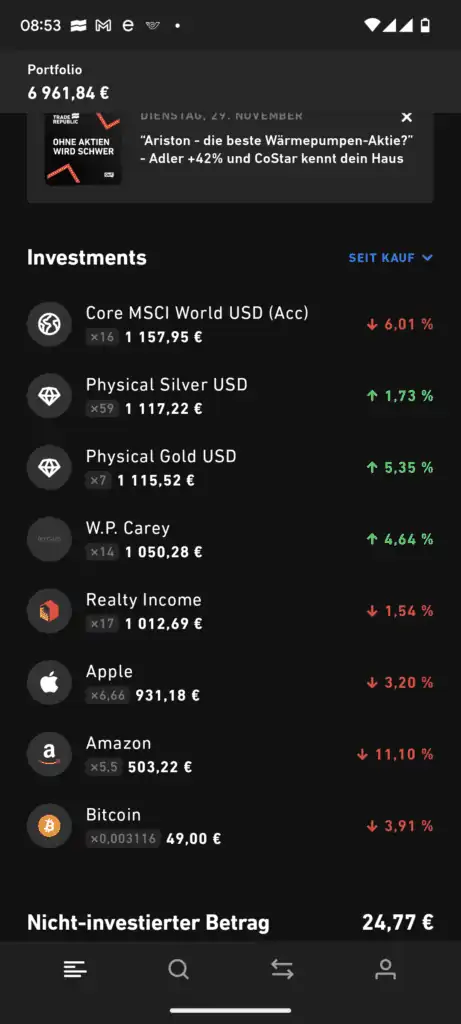Open the search tab

(178, 969)
